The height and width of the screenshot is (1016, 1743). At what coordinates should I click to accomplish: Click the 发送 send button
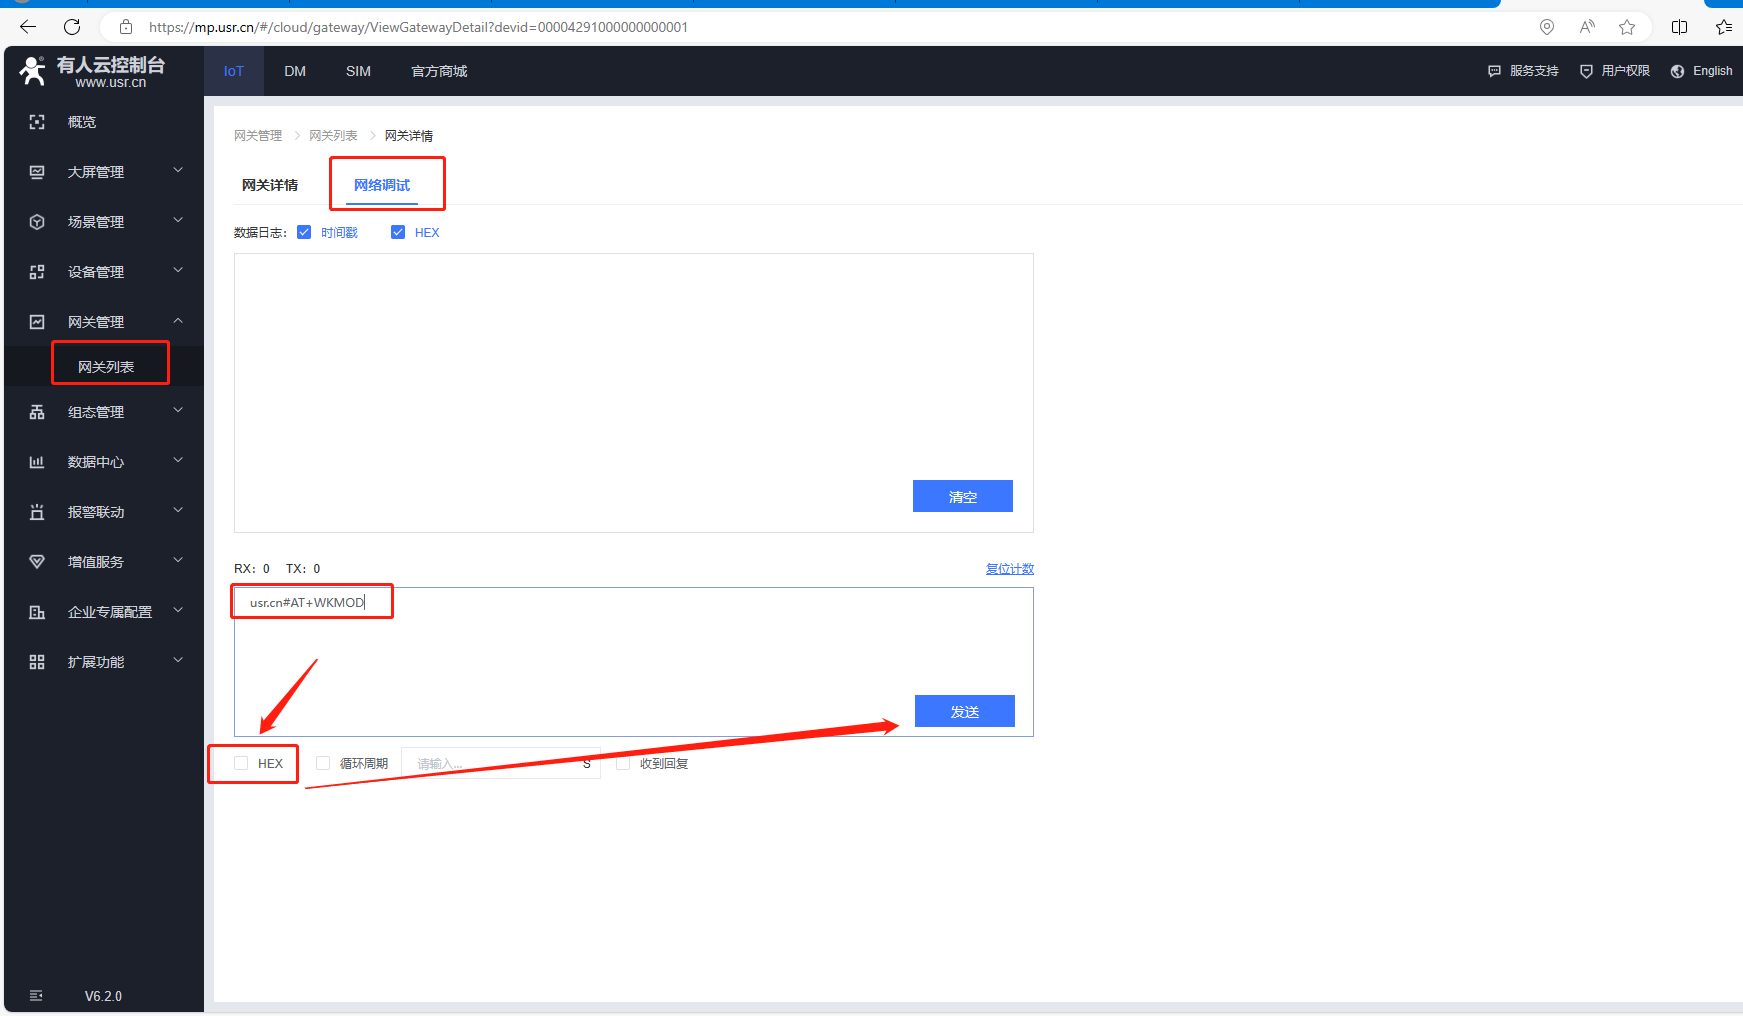[965, 711]
